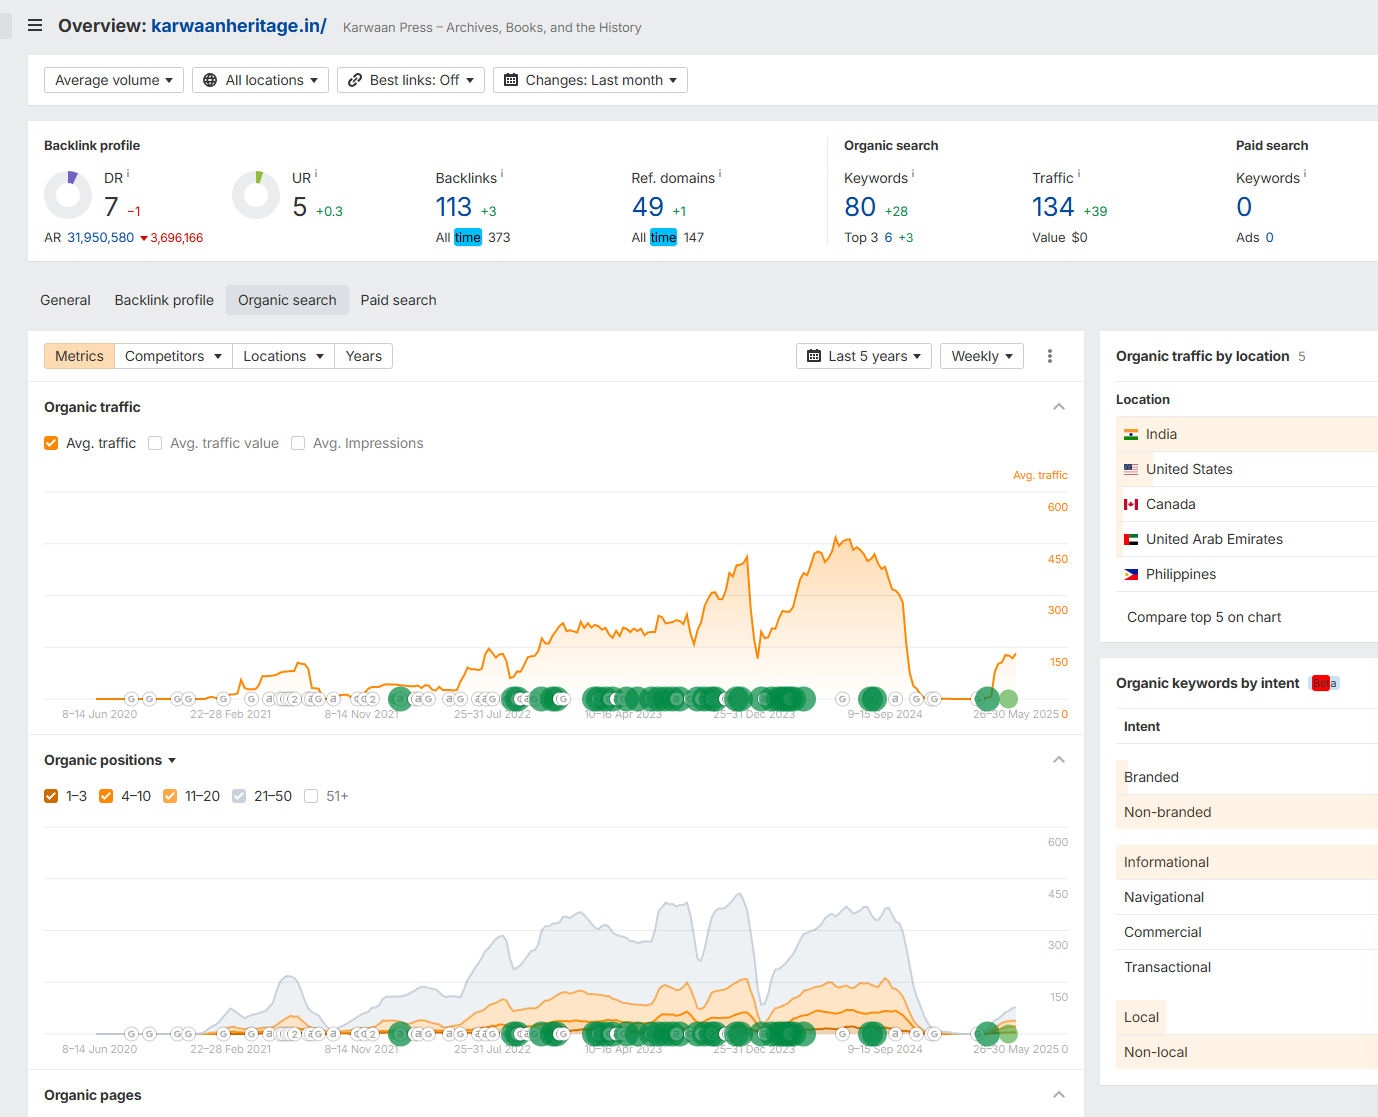1378x1117 pixels.
Task: Open the Last 5 years date range dropdown
Action: 864,356
